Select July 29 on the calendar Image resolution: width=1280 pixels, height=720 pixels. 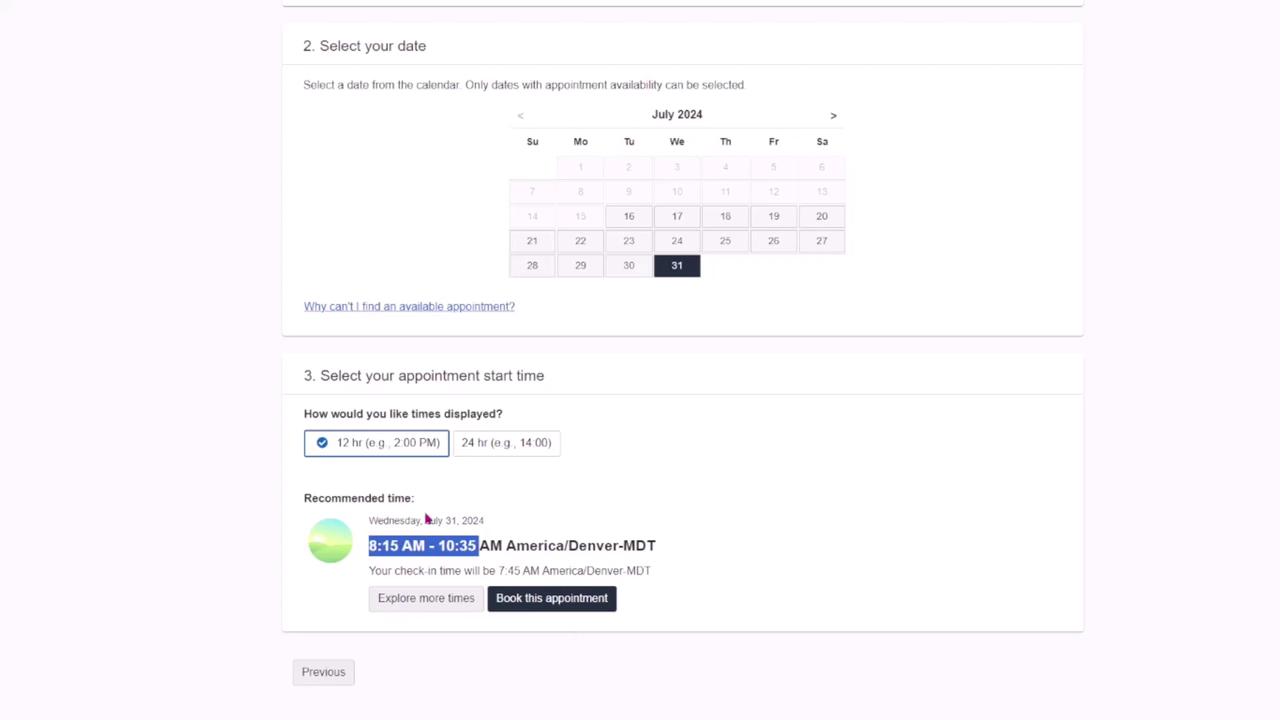[580, 265]
